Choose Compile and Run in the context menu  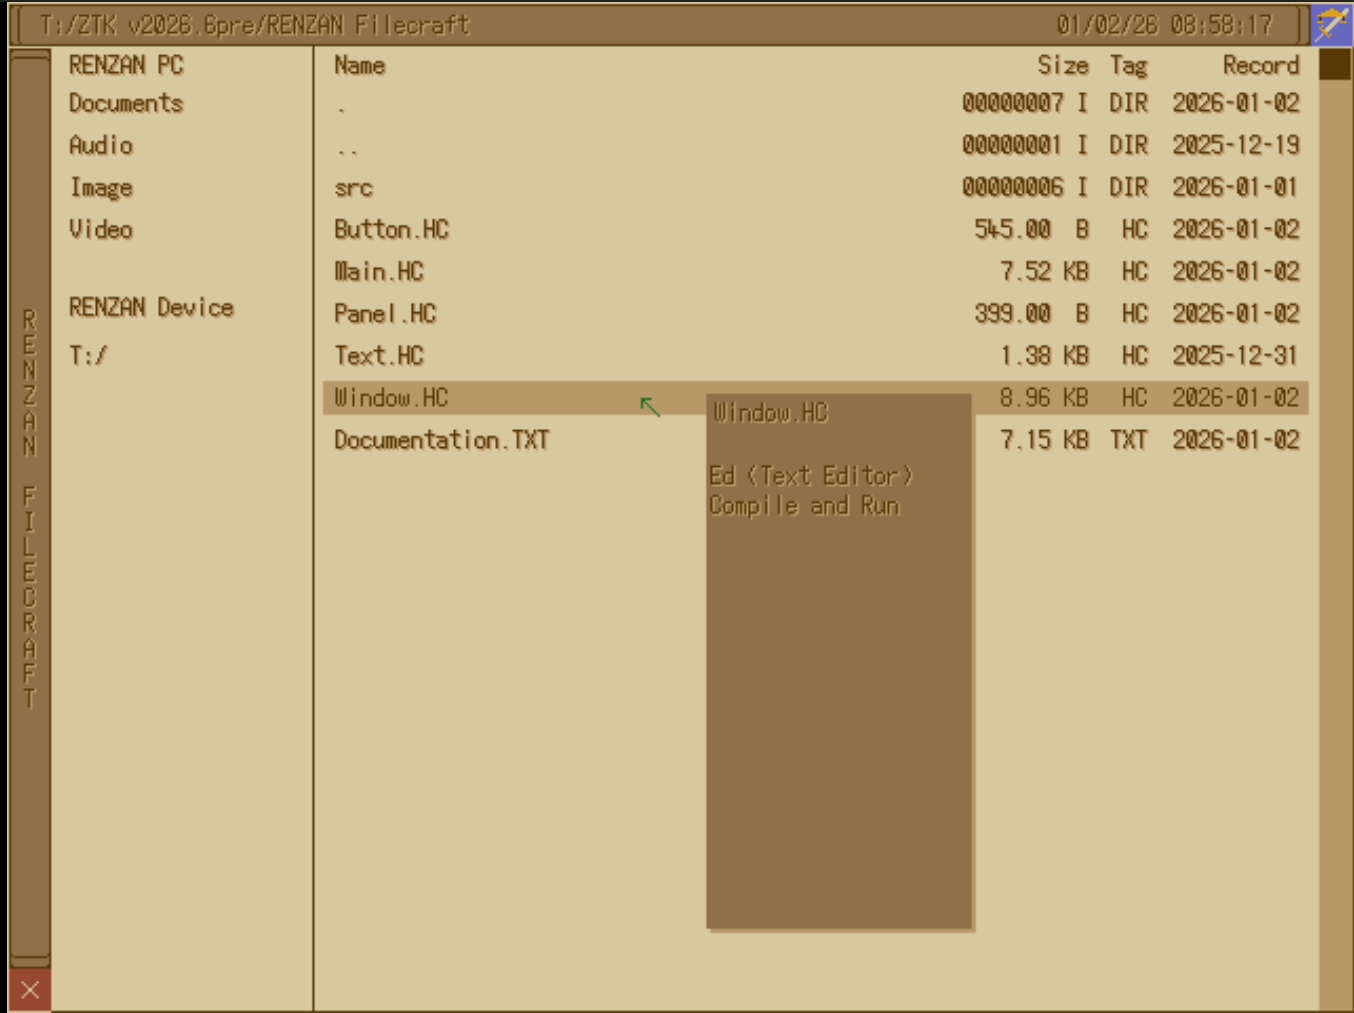click(x=804, y=506)
